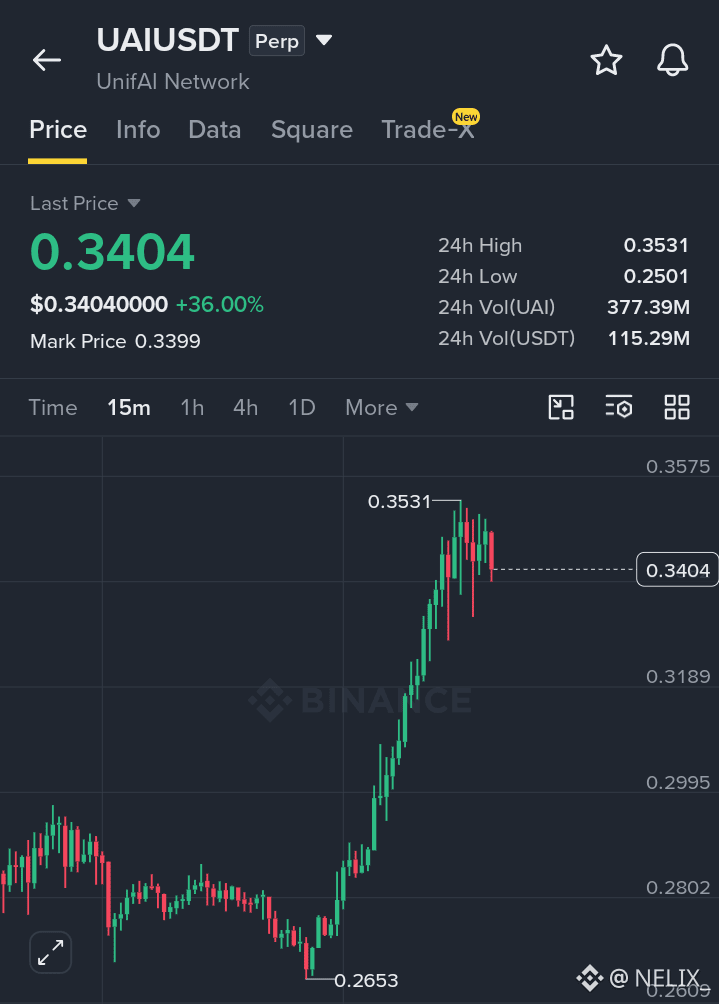Click the 24h Low value 0.2501
The height and width of the screenshot is (1004, 719).
pyautogui.click(x=656, y=276)
